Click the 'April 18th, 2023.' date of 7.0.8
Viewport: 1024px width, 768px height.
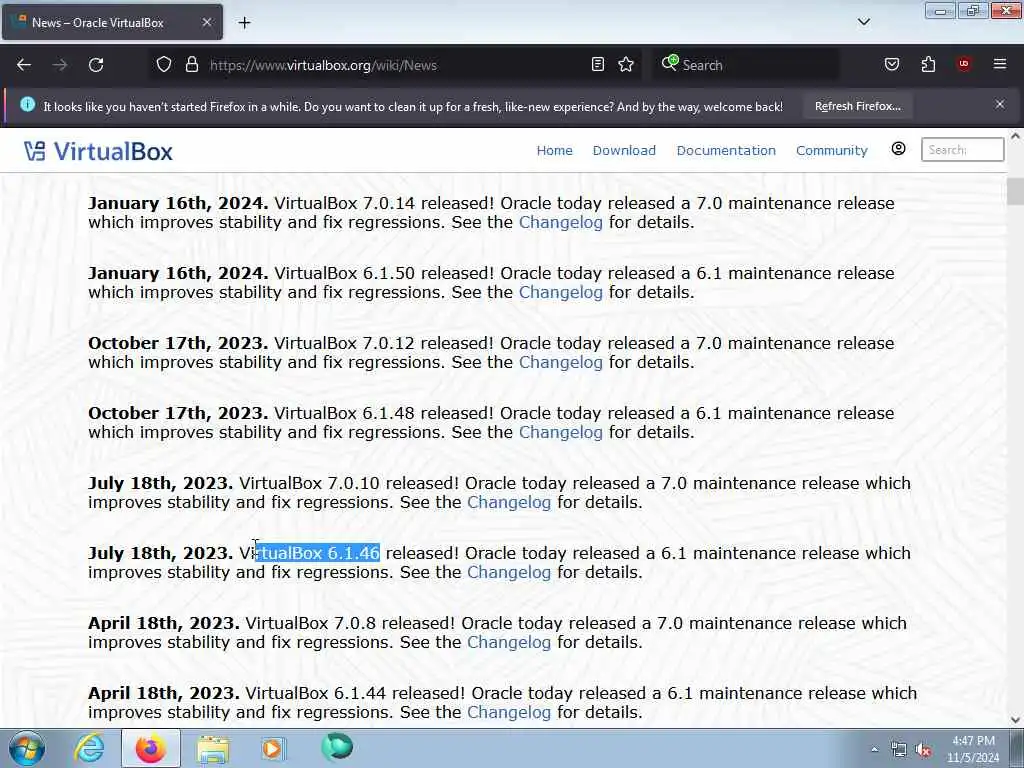coord(163,622)
